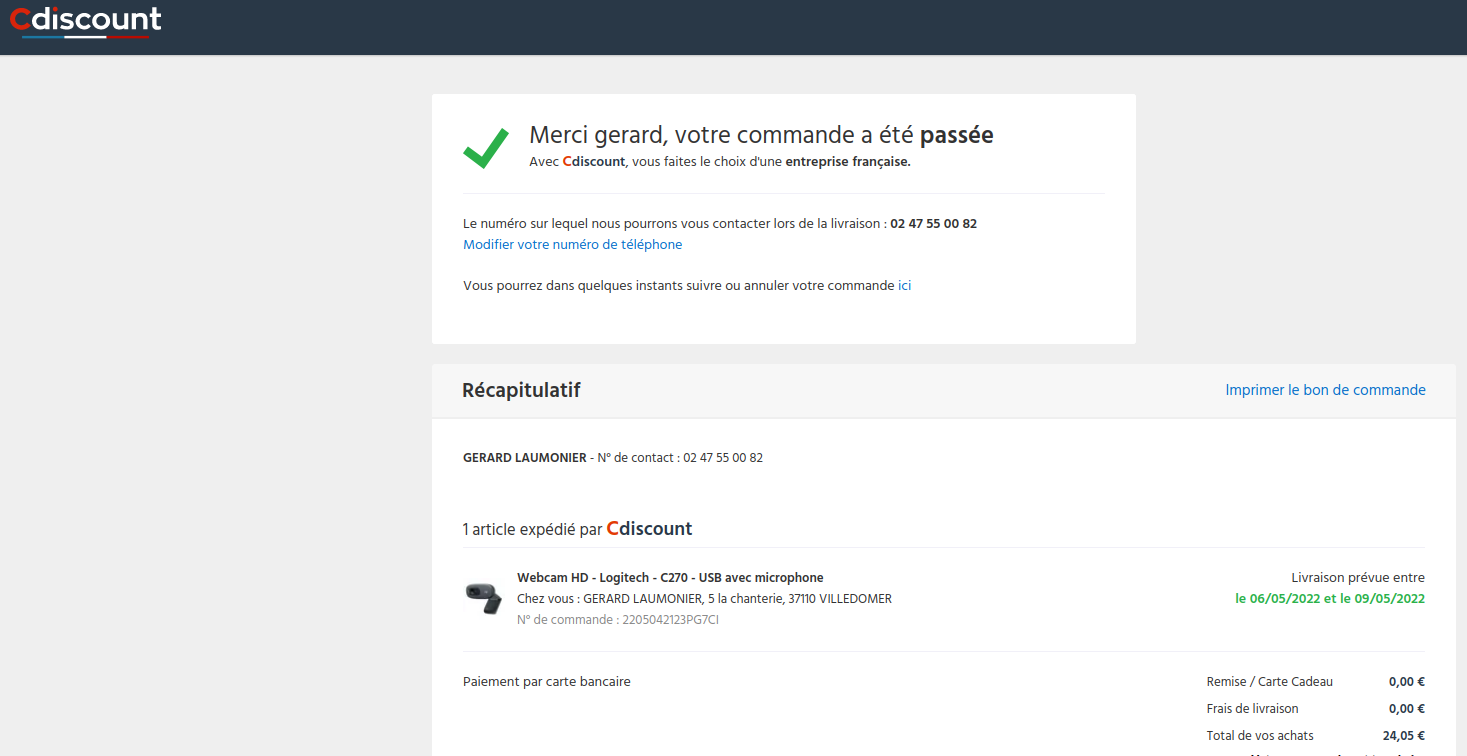
Task: Click 'Imprimer le bon de commande'
Action: [x=1325, y=390]
